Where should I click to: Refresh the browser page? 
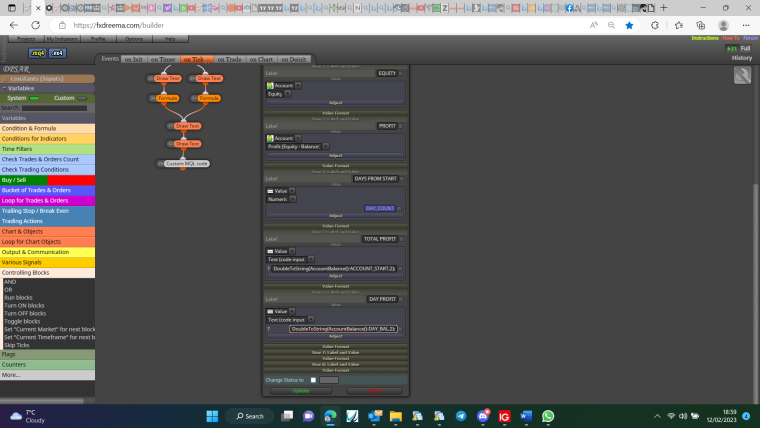(x=35, y=25)
